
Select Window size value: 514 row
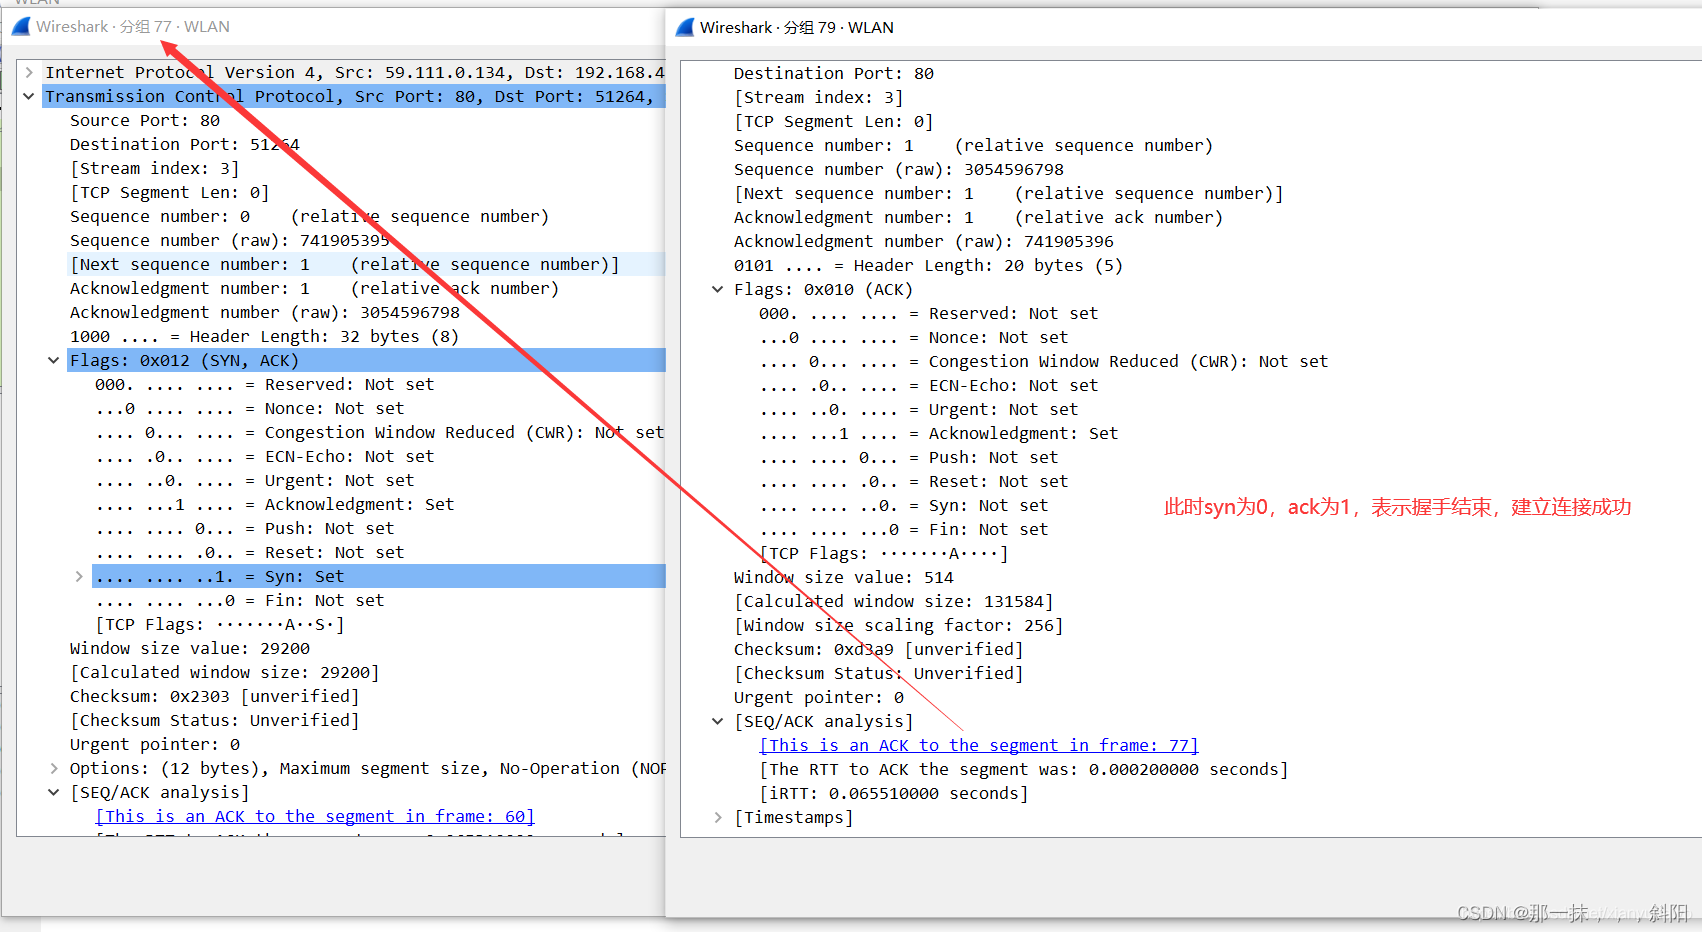pos(844,577)
